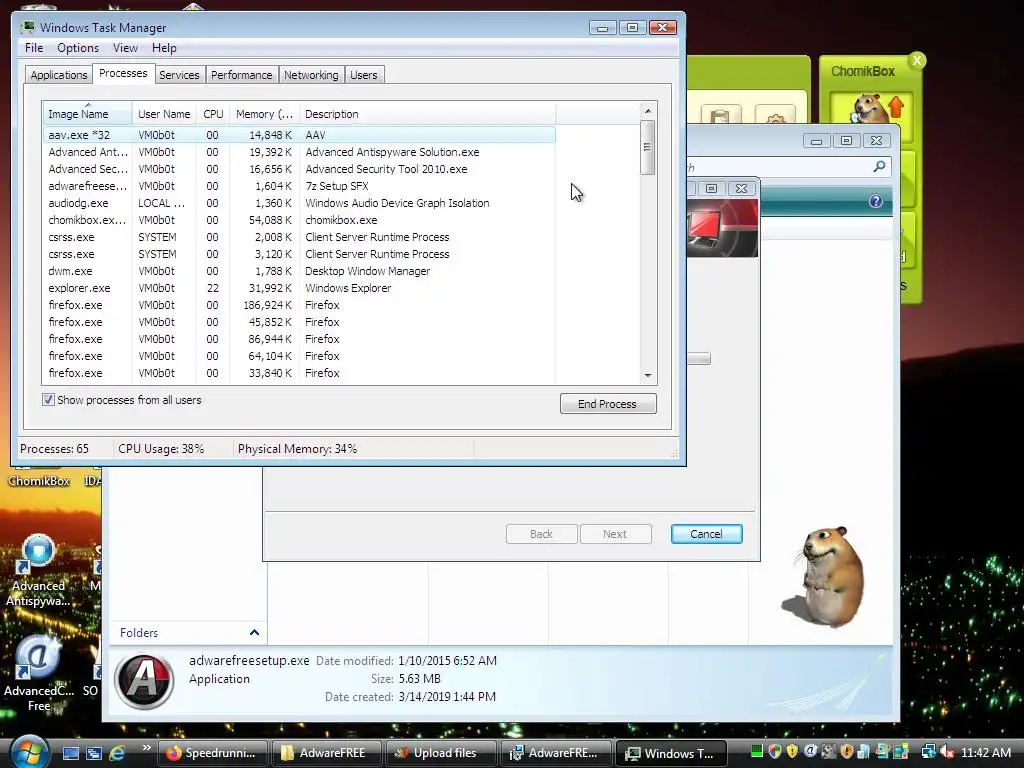The width and height of the screenshot is (1024, 768).
Task: Click adwarefreesetup.exe icon in details pane
Action: tap(144, 681)
